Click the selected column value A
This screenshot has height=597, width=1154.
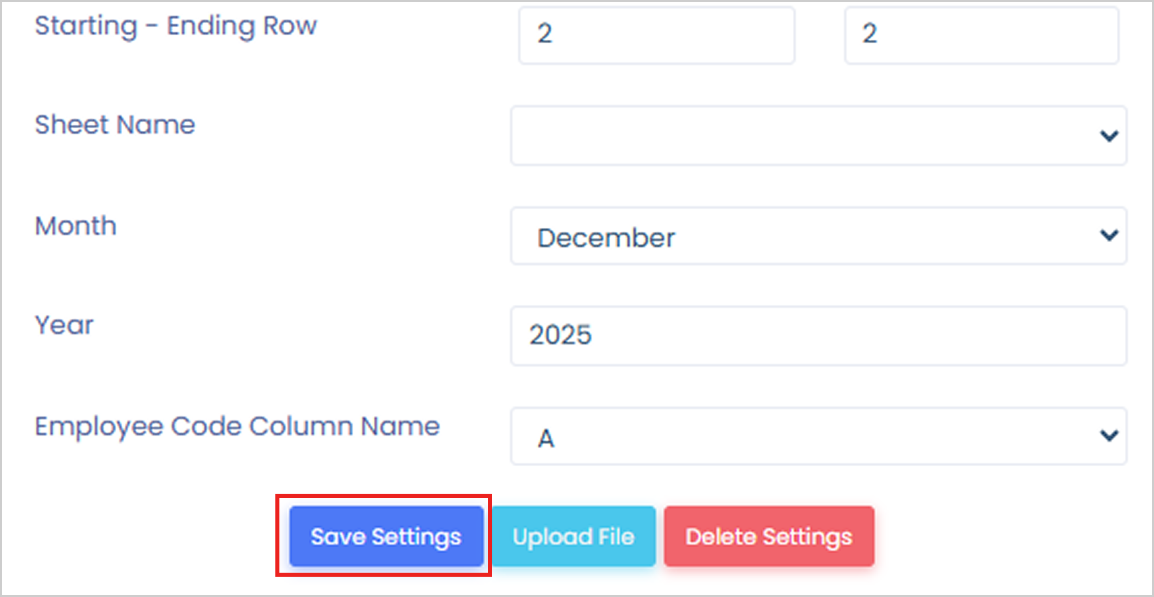pyautogui.click(x=546, y=438)
